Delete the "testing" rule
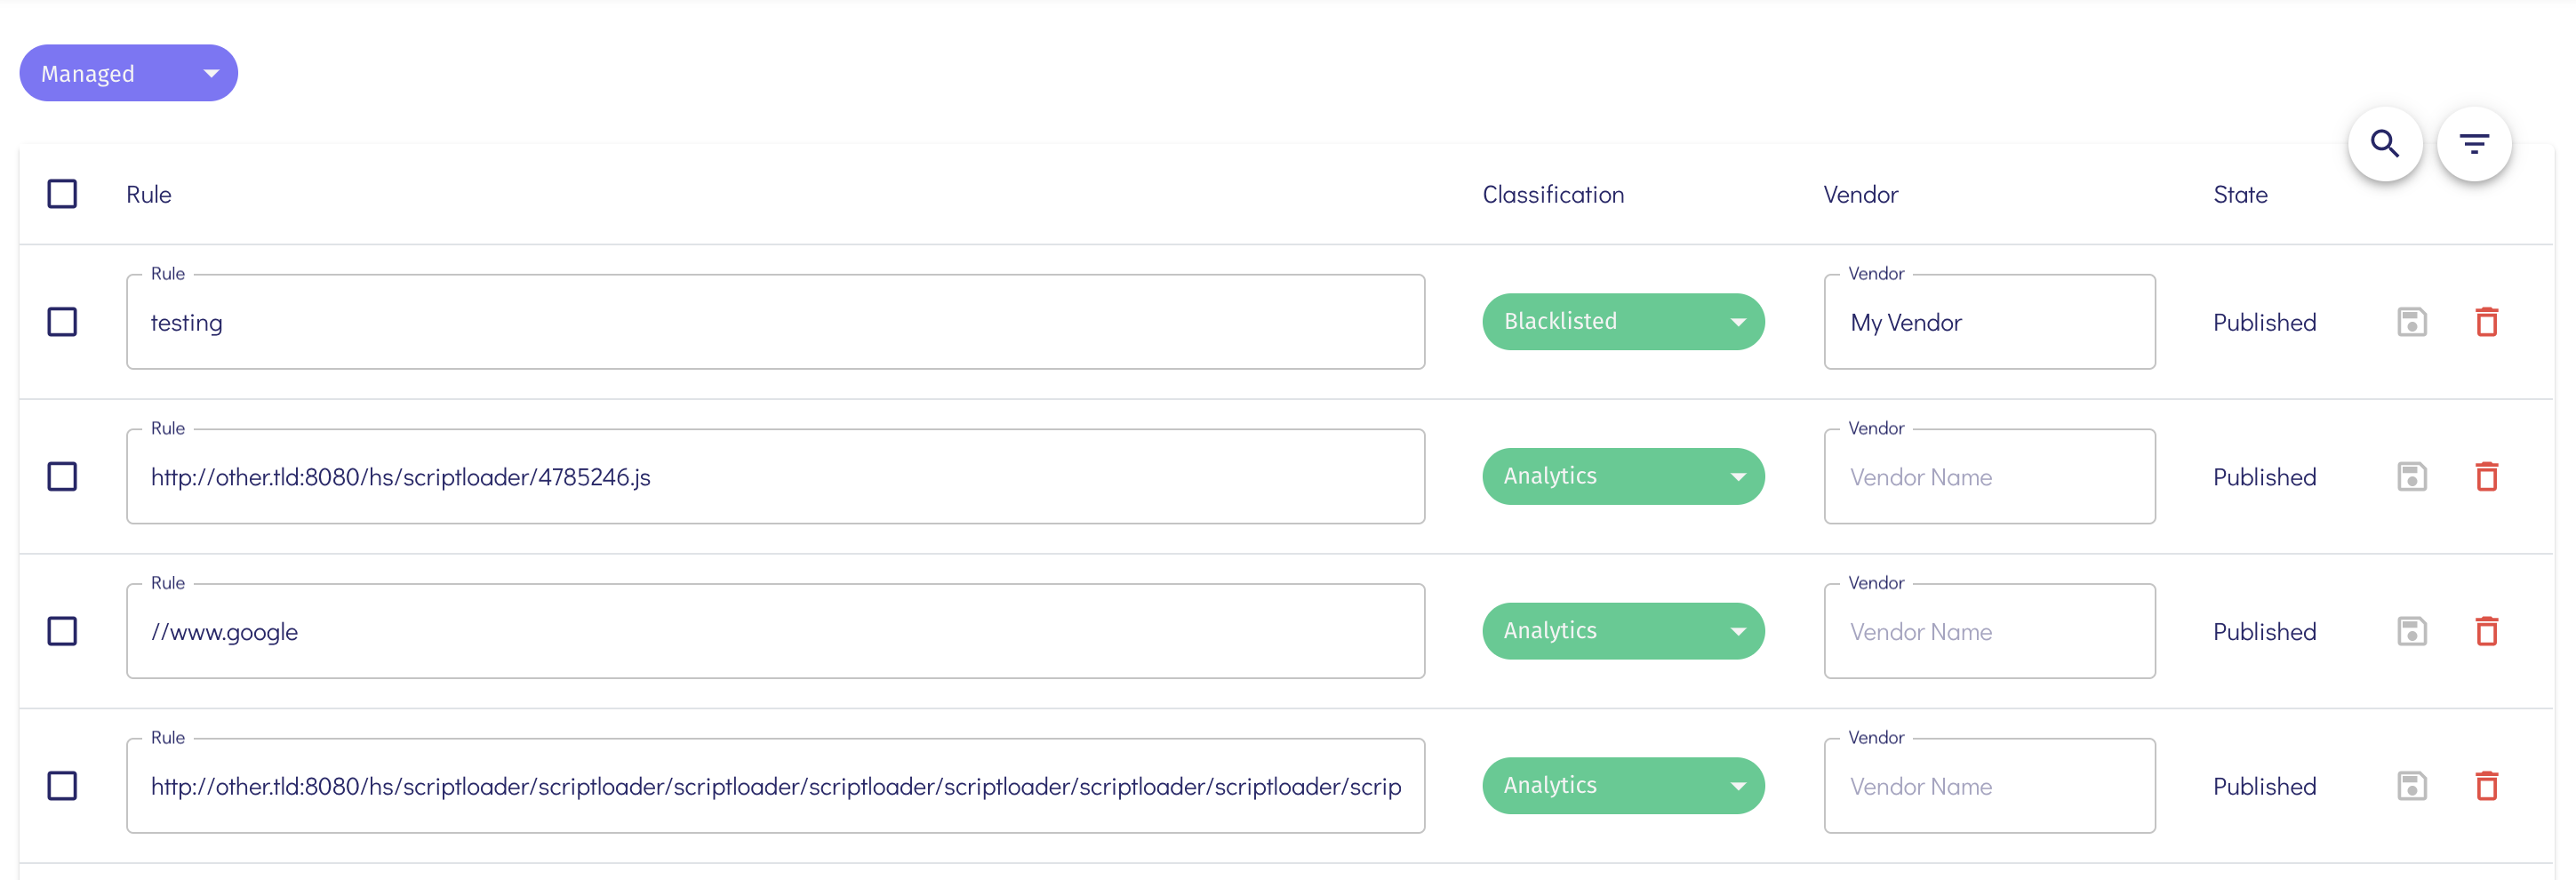Image resolution: width=2576 pixels, height=880 pixels. click(2488, 321)
